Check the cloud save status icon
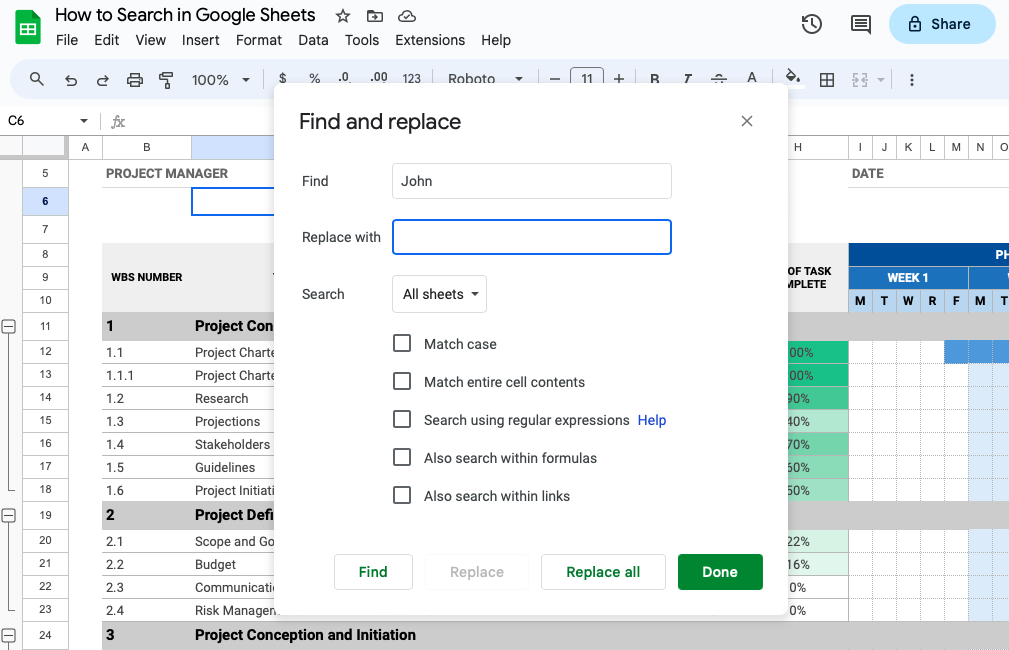Image resolution: width=1009 pixels, height=650 pixels. [407, 16]
